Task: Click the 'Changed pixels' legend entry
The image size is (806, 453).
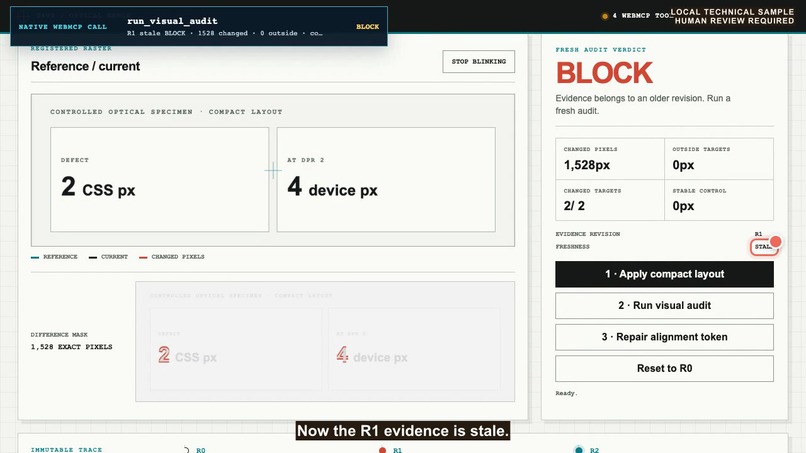Action: click(x=172, y=257)
